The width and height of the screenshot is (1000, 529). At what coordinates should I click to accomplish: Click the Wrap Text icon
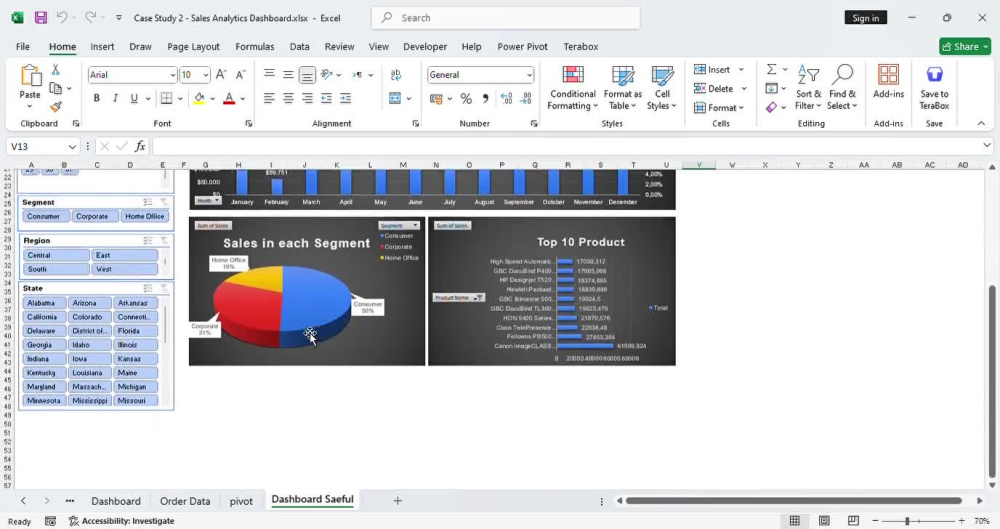click(x=395, y=75)
